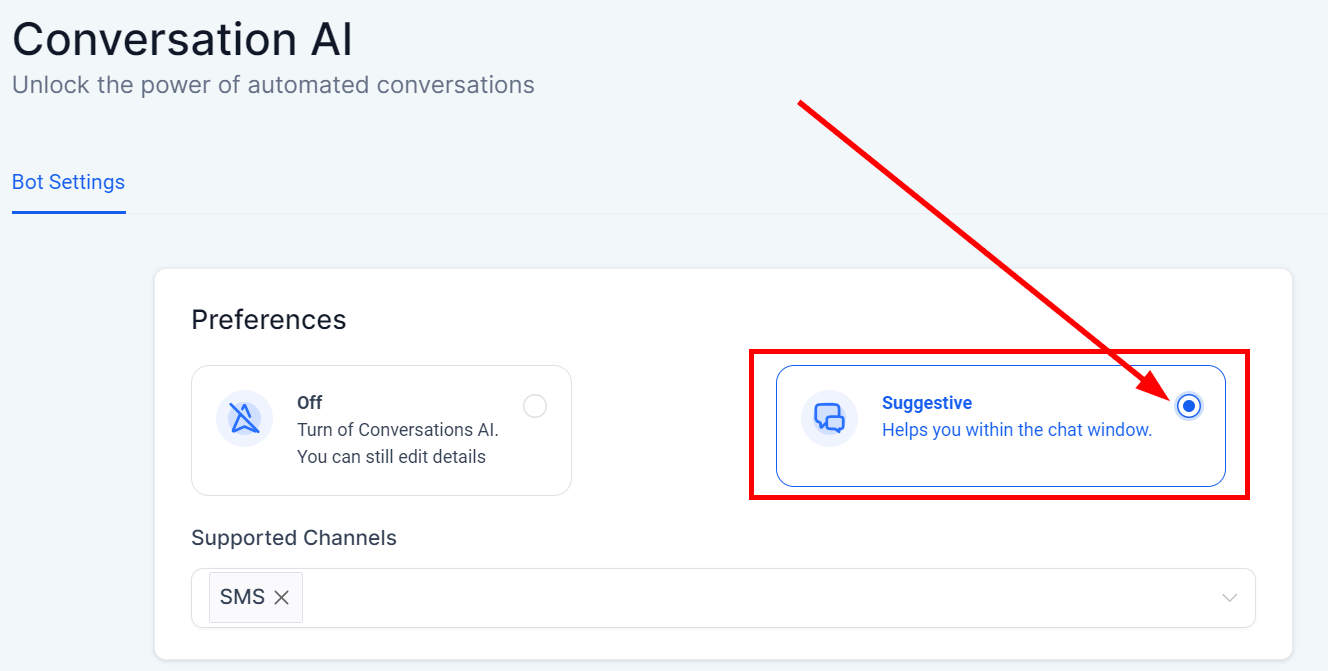
Task: Click "Helps you within the chat window" text
Action: pyautogui.click(x=1017, y=430)
